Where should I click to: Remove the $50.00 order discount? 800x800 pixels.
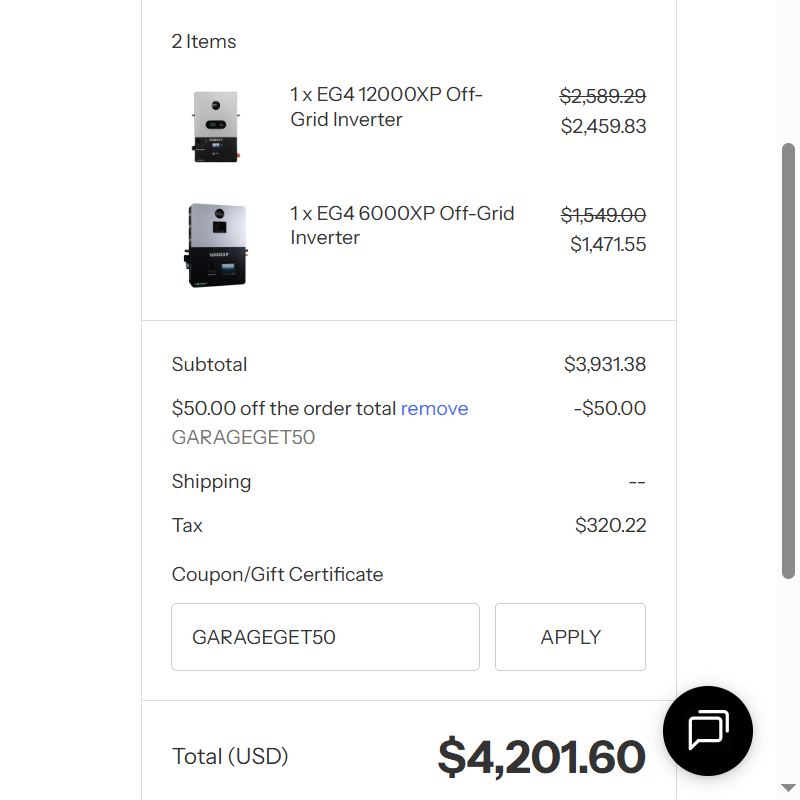(x=434, y=408)
